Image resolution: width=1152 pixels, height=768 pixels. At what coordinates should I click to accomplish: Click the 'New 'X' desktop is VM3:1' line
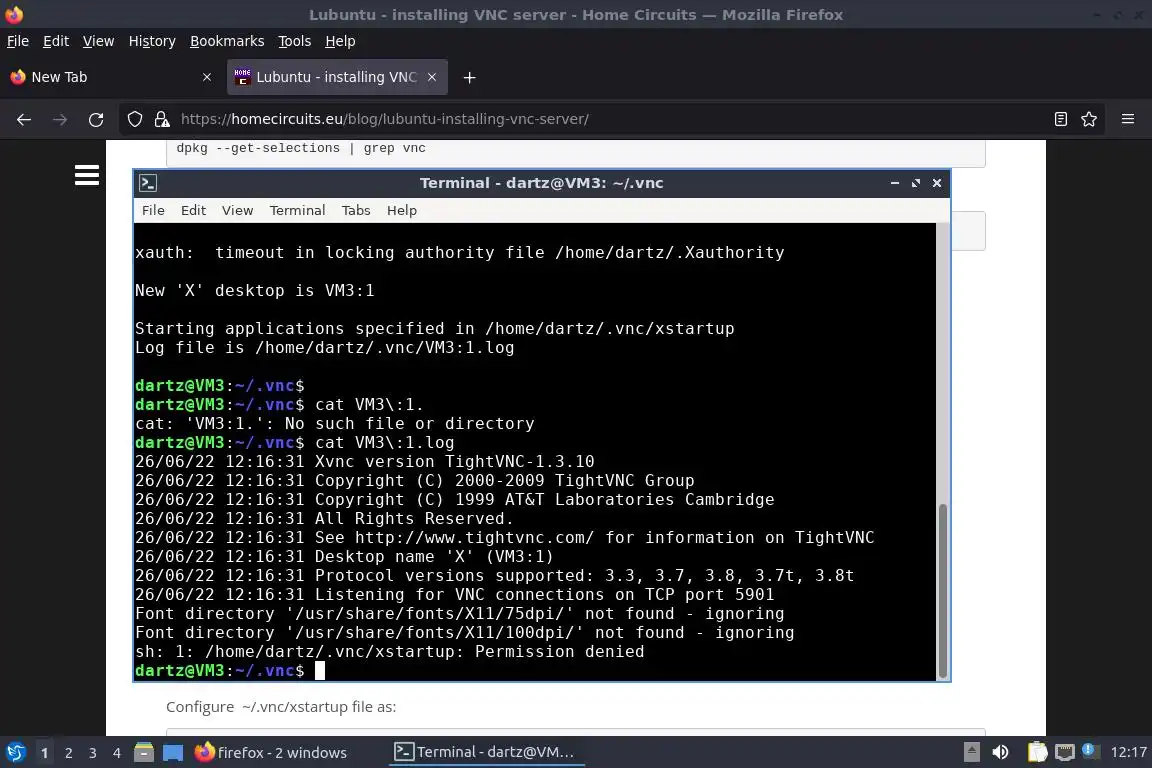(x=254, y=290)
